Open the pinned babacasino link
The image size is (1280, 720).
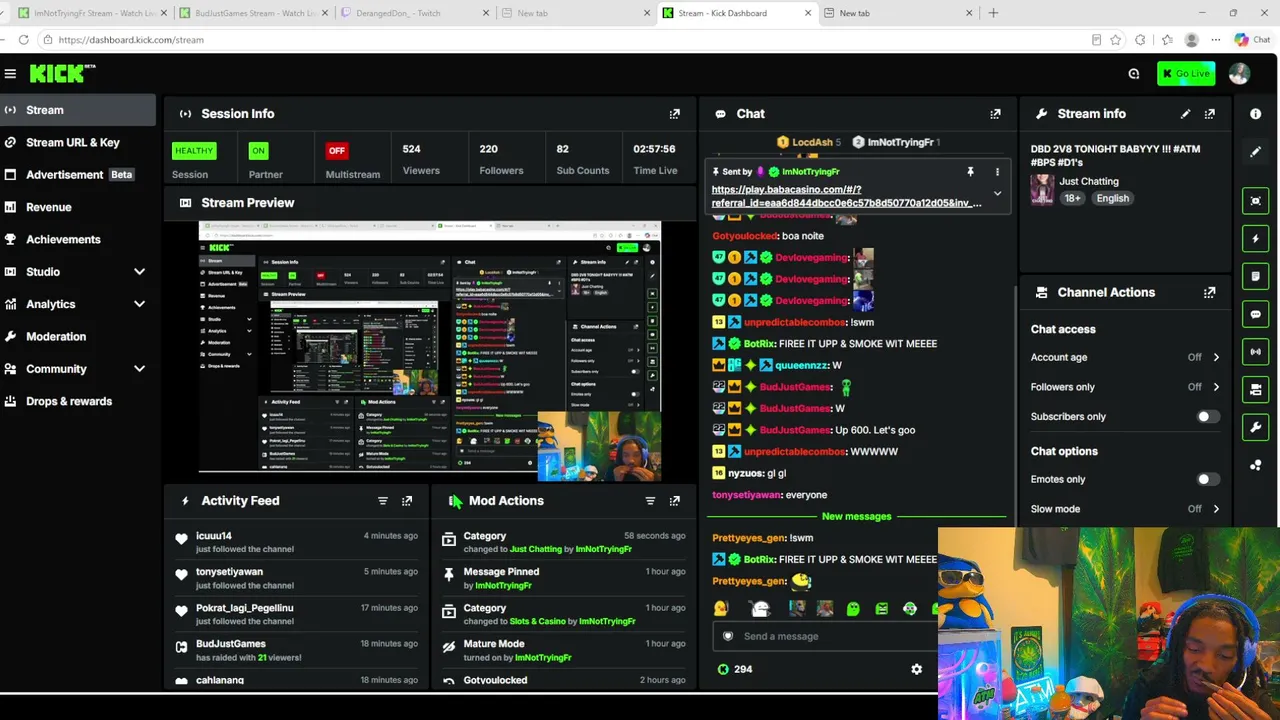(x=846, y=196)
